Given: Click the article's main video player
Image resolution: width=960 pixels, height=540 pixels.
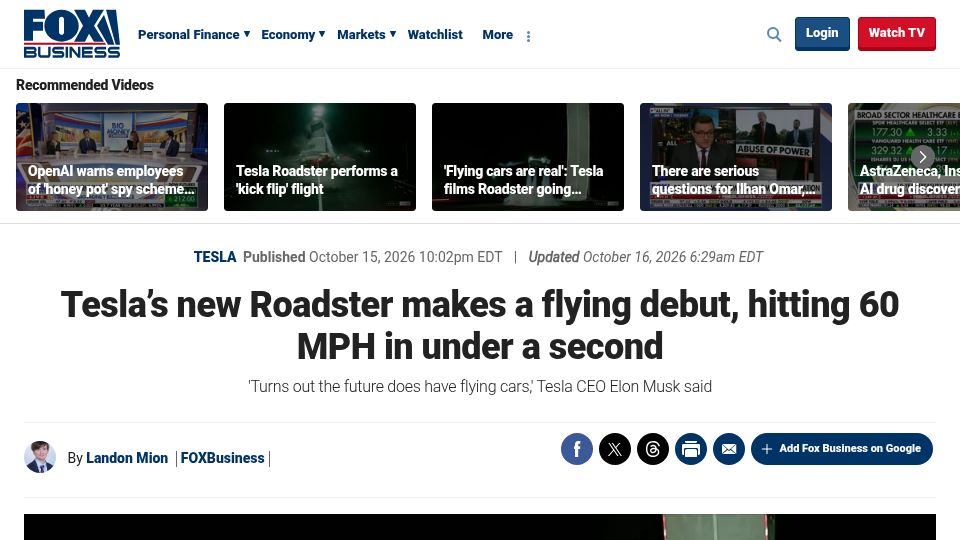Looking at the screenshot, I should click(480, 527).
